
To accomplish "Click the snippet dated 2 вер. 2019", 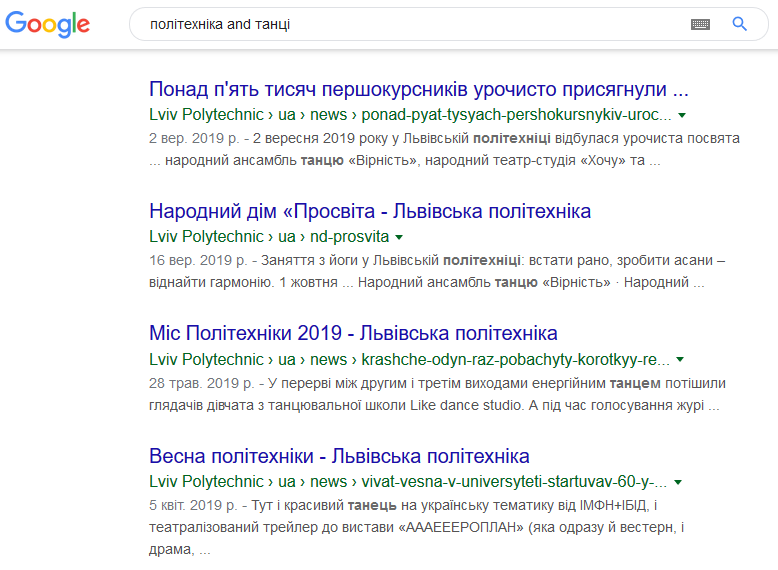I will pyautogui.click(x=444, y=149).
